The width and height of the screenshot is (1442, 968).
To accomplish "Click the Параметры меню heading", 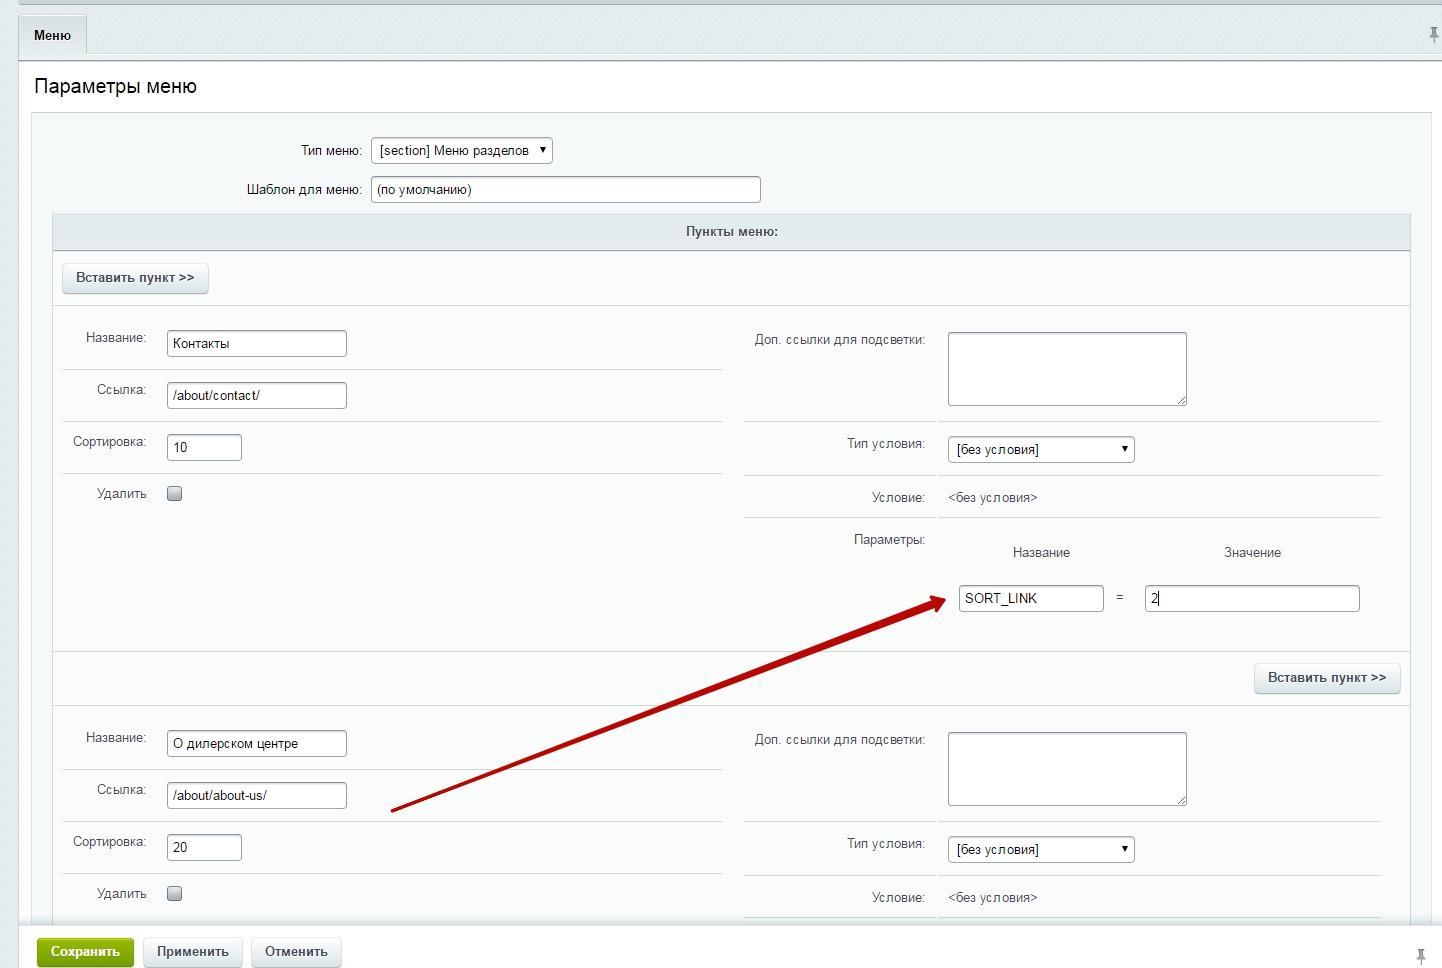I will (x=116, y=87).
